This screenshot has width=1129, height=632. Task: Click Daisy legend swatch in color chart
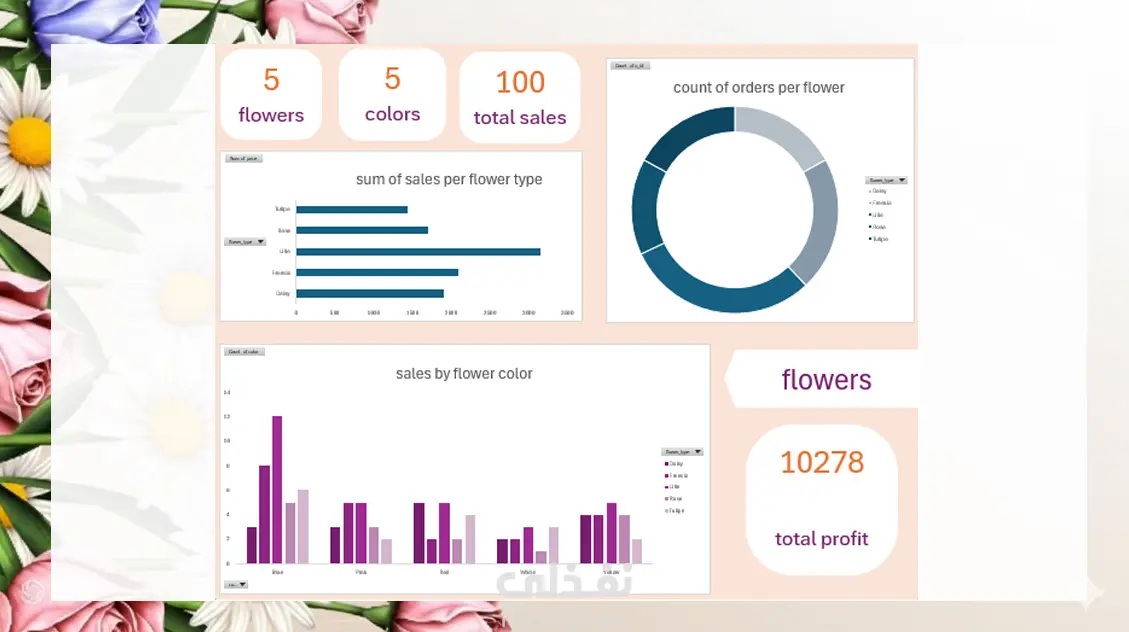click(667, 464)
